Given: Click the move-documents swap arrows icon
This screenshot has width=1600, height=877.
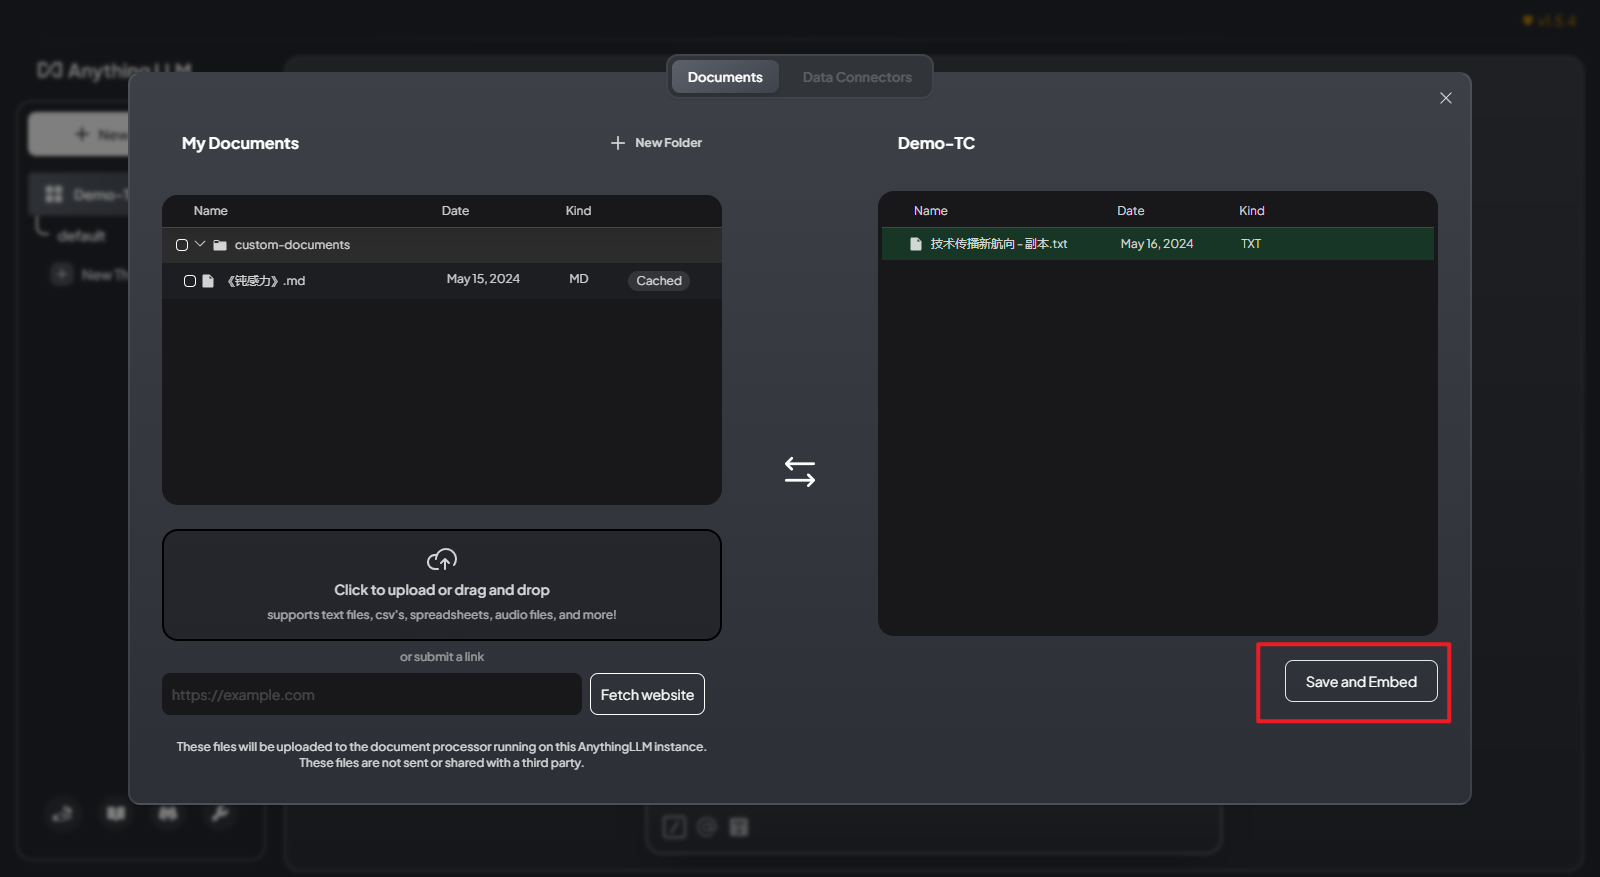Looking at the screenshot, I should tap(800, 472).
